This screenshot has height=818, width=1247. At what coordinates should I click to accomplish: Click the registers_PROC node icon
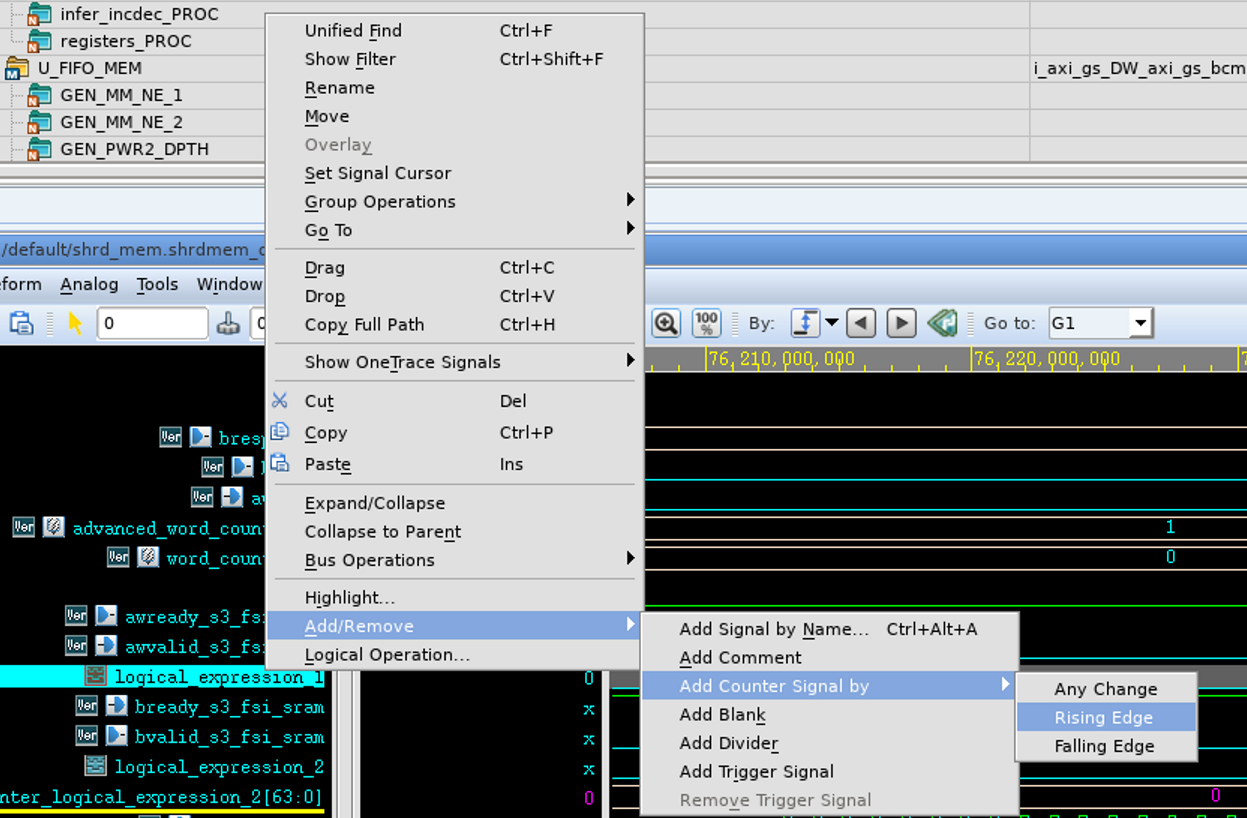pos(39,41)
